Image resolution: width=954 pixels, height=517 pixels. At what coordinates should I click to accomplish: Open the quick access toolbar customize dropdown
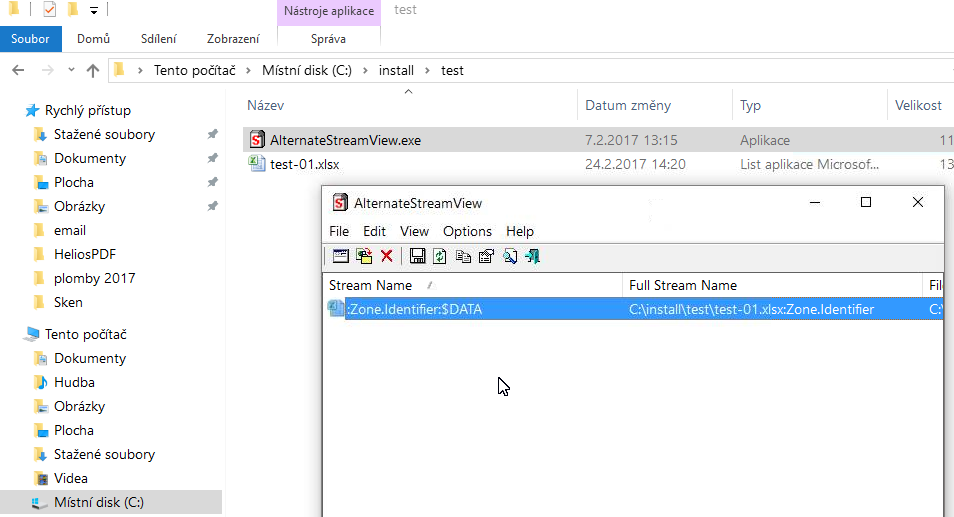point(94,11)
